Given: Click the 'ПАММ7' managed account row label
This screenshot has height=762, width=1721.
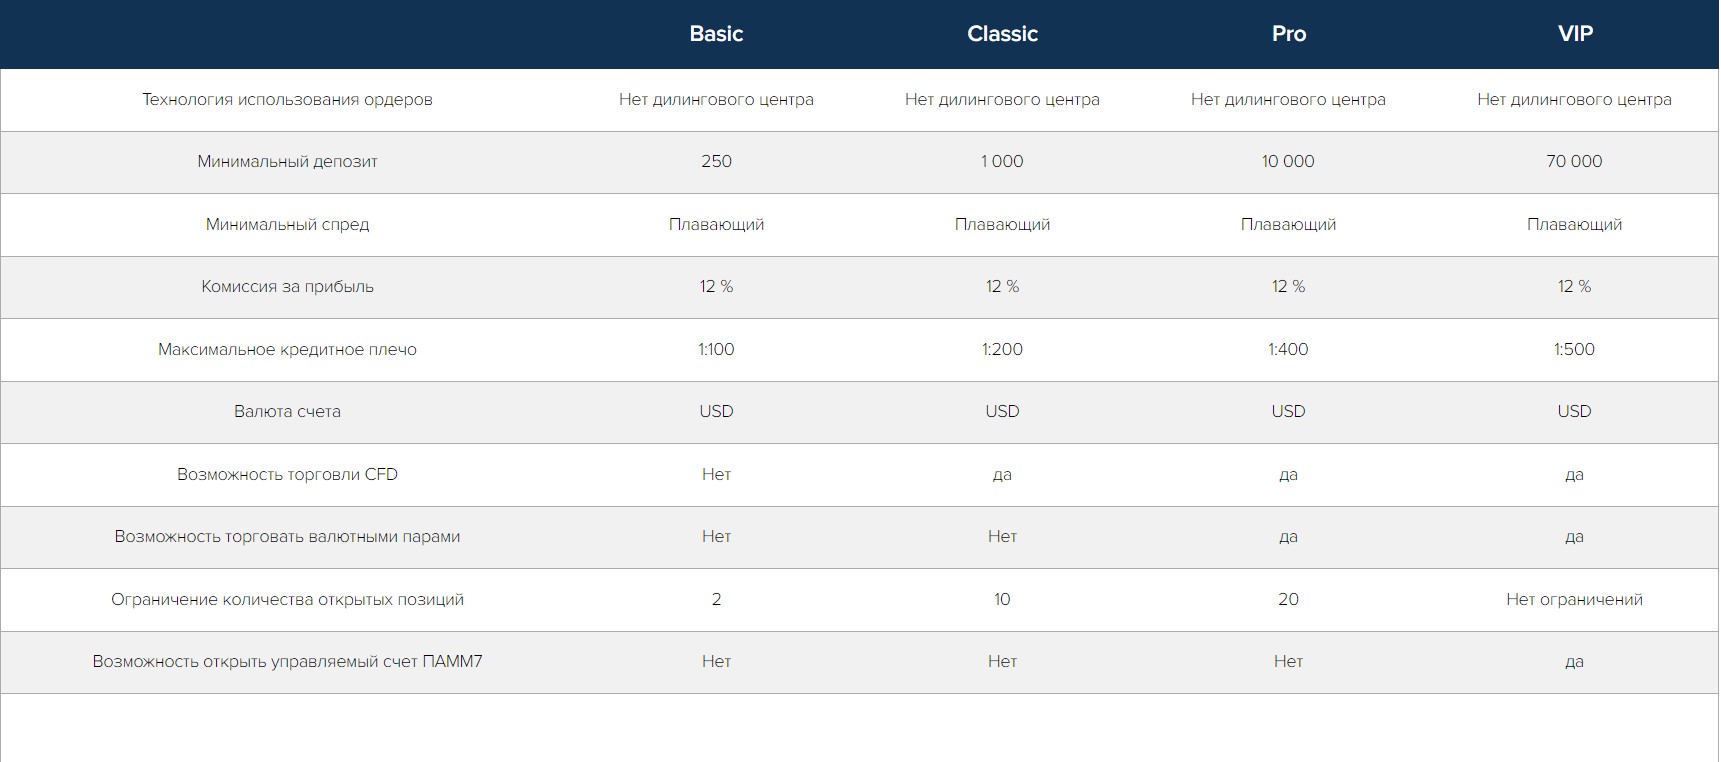Looking at the screenshot, I should click(287, 661).
